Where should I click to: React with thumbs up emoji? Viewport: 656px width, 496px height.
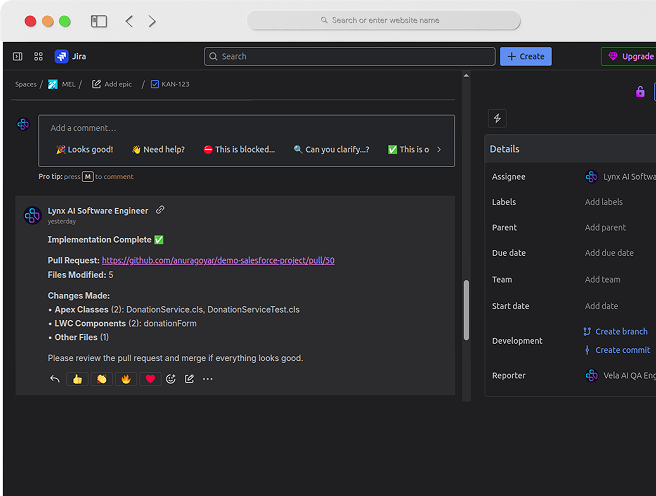tap(77, 379)
